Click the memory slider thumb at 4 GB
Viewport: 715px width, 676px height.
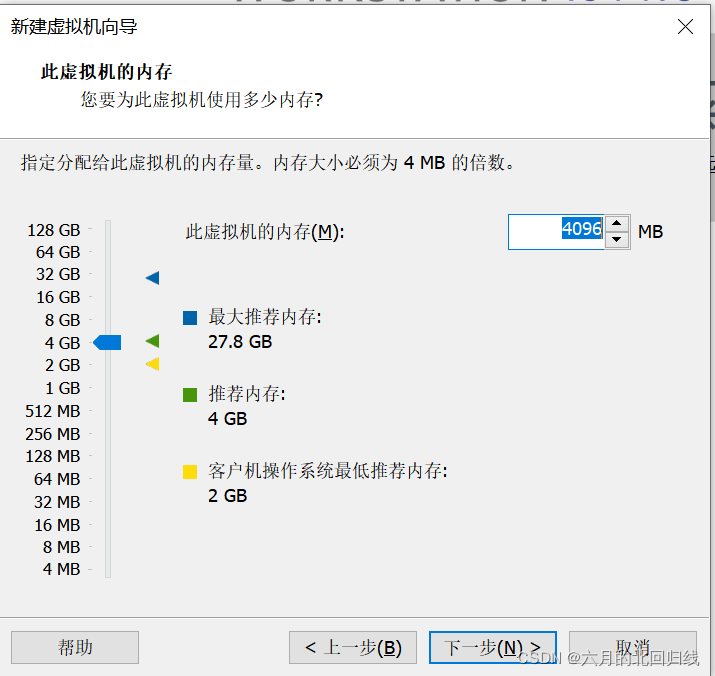(108, 343)
